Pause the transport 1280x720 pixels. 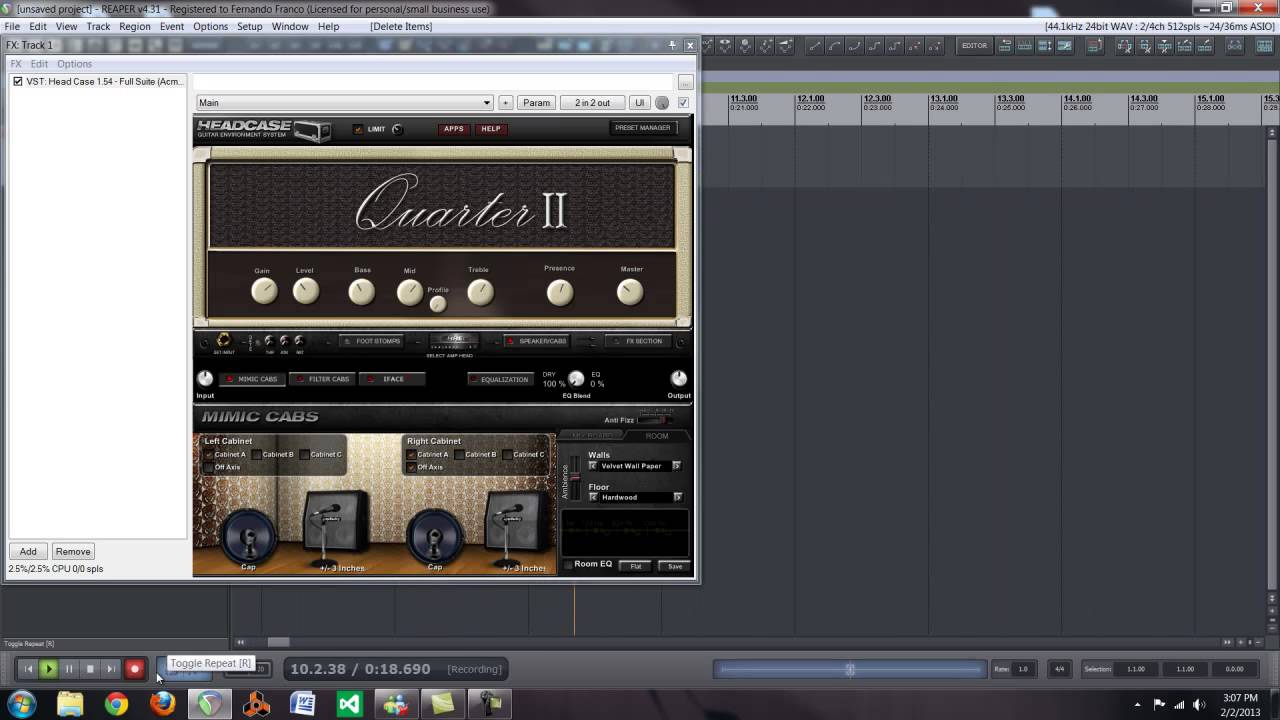(69, 669)
